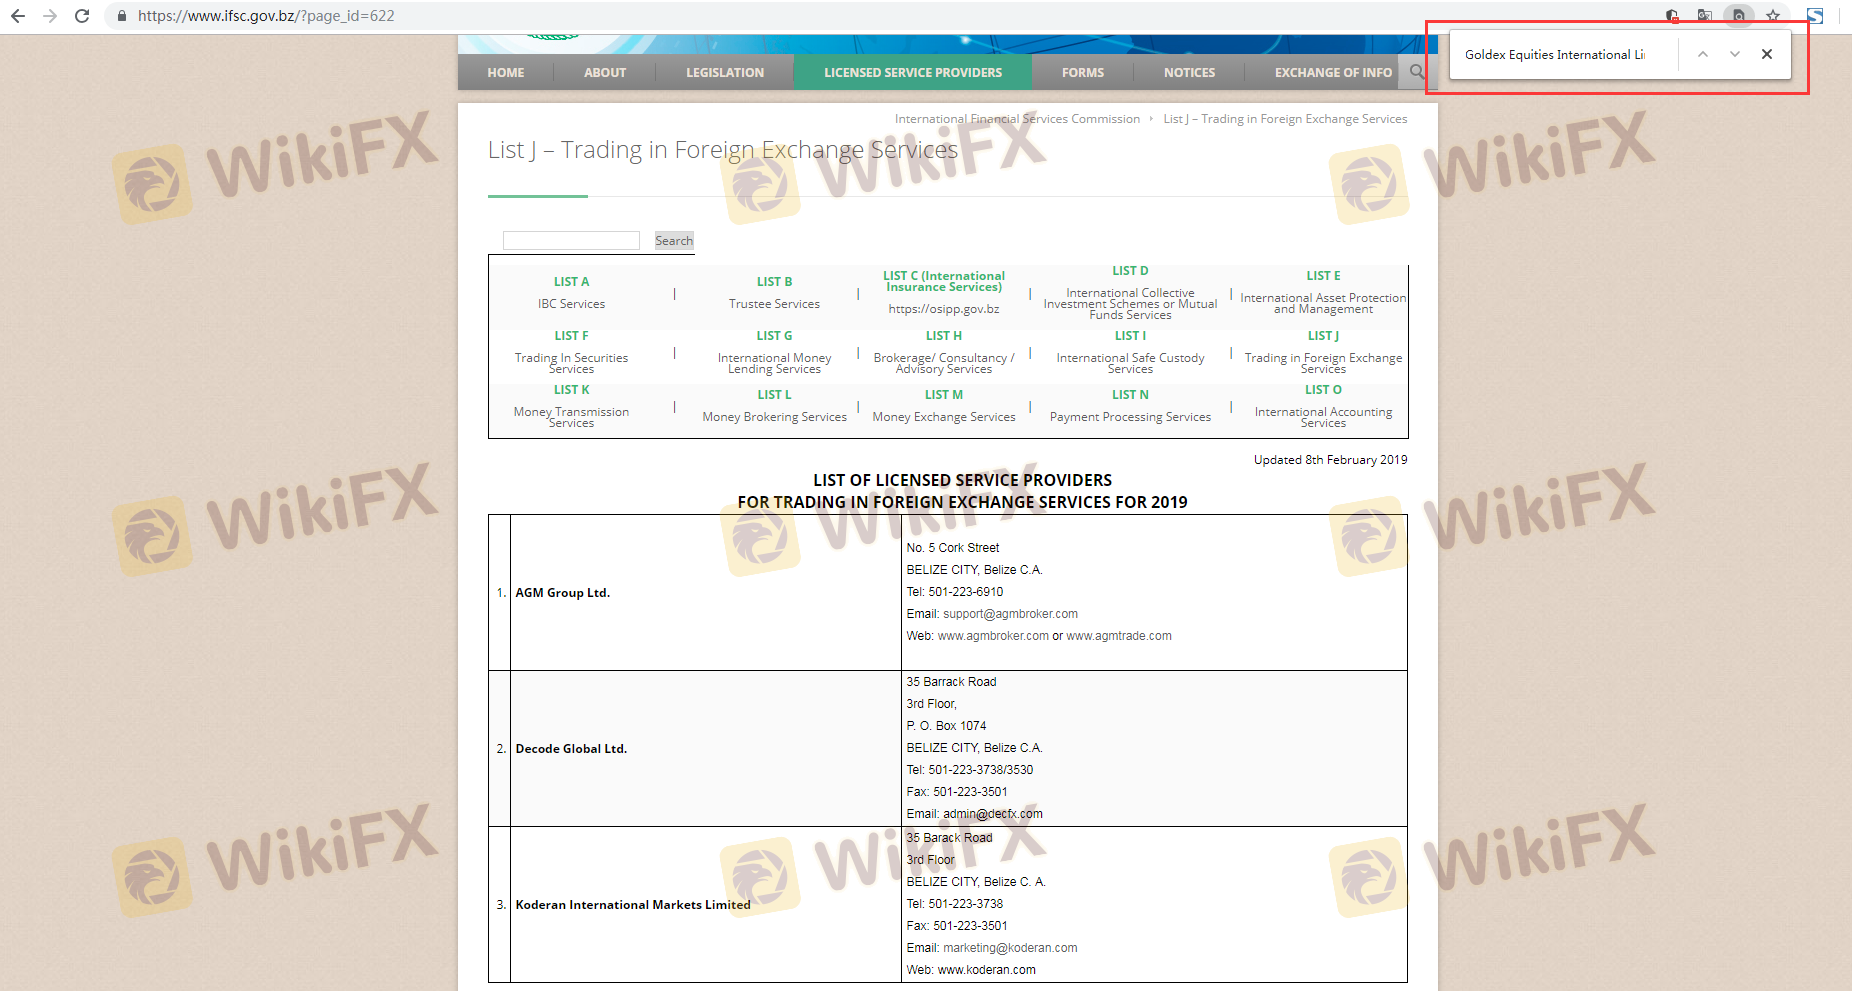1852x991 pixels.
Task: Jump to next find result using down chevron
Action: click(1735, 54)
